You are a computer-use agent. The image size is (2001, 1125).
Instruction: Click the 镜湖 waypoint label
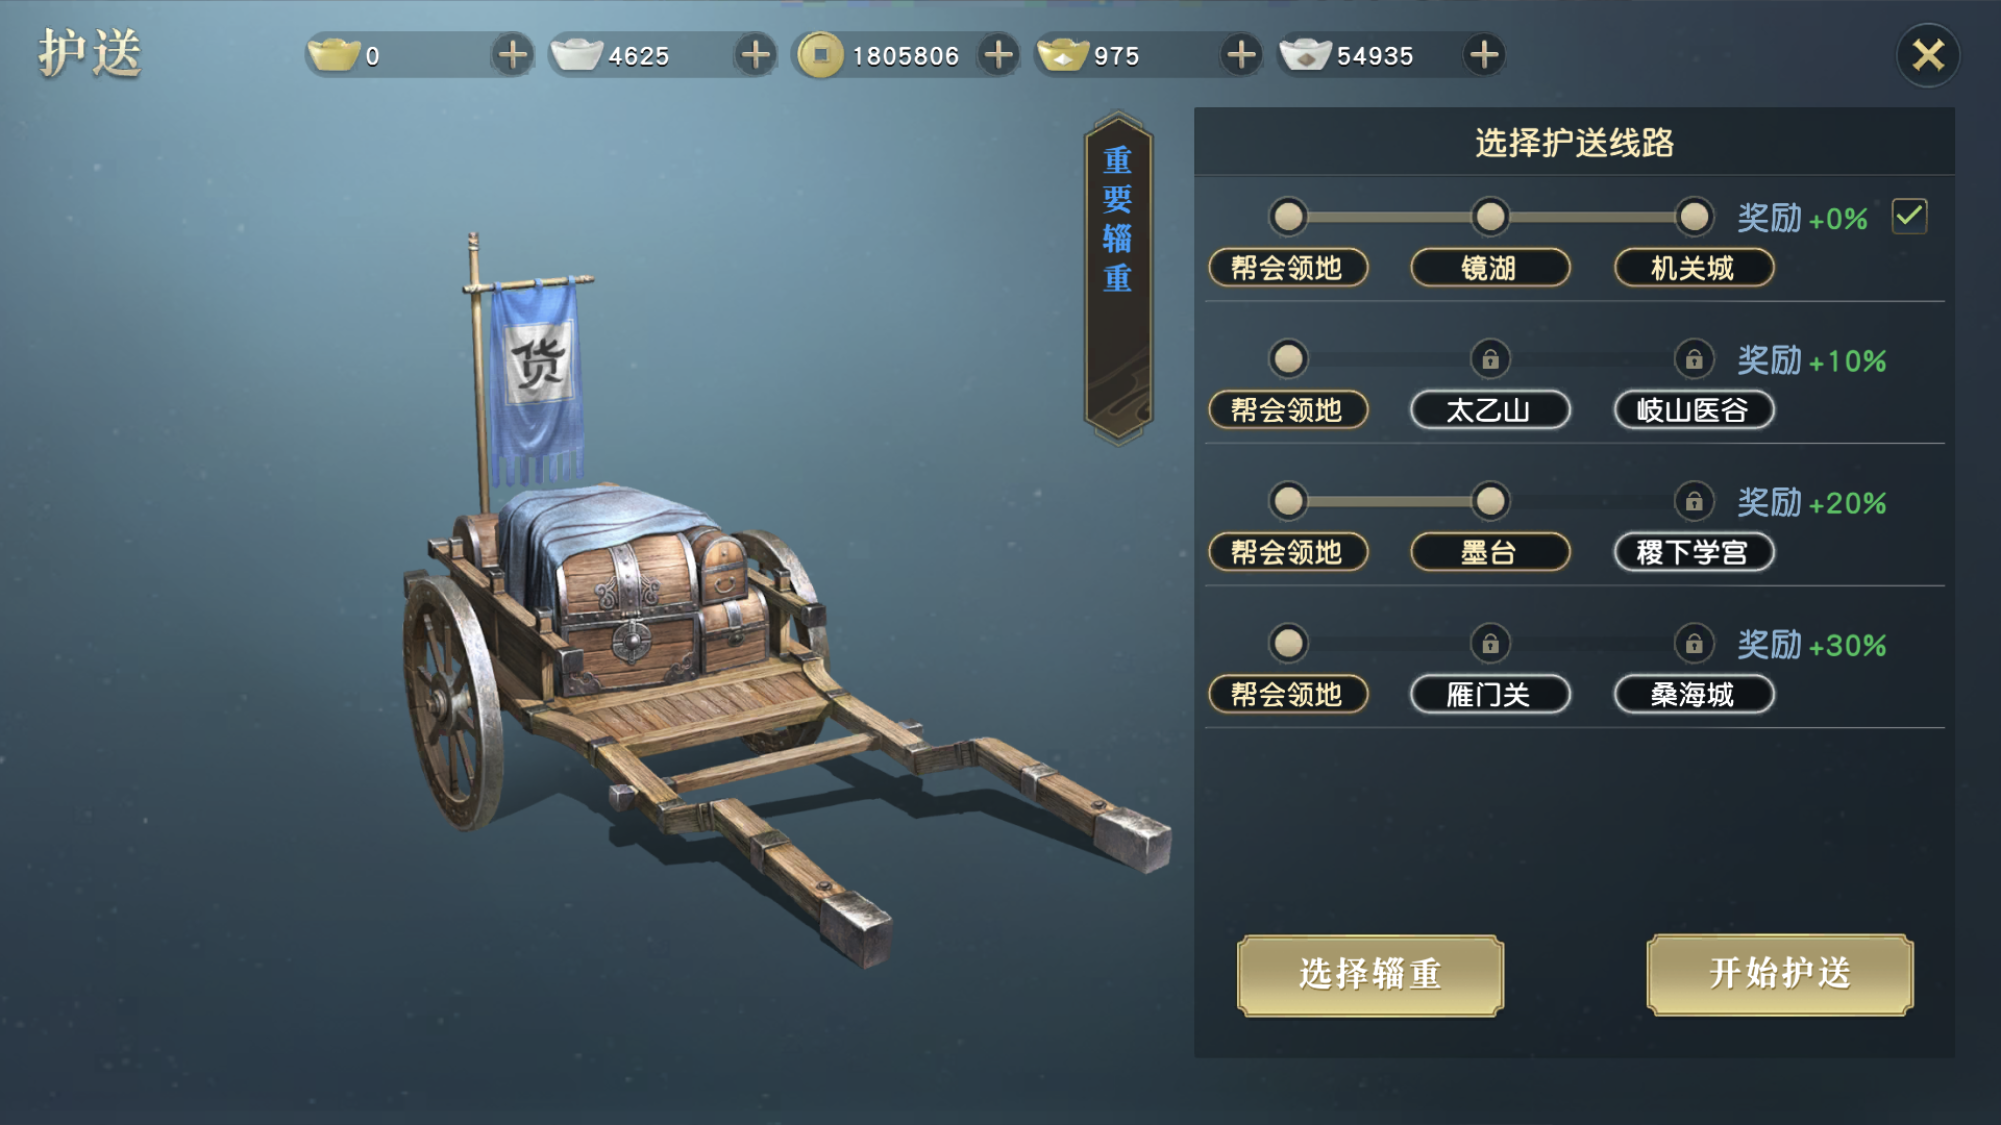click(x=1490, y=268)
